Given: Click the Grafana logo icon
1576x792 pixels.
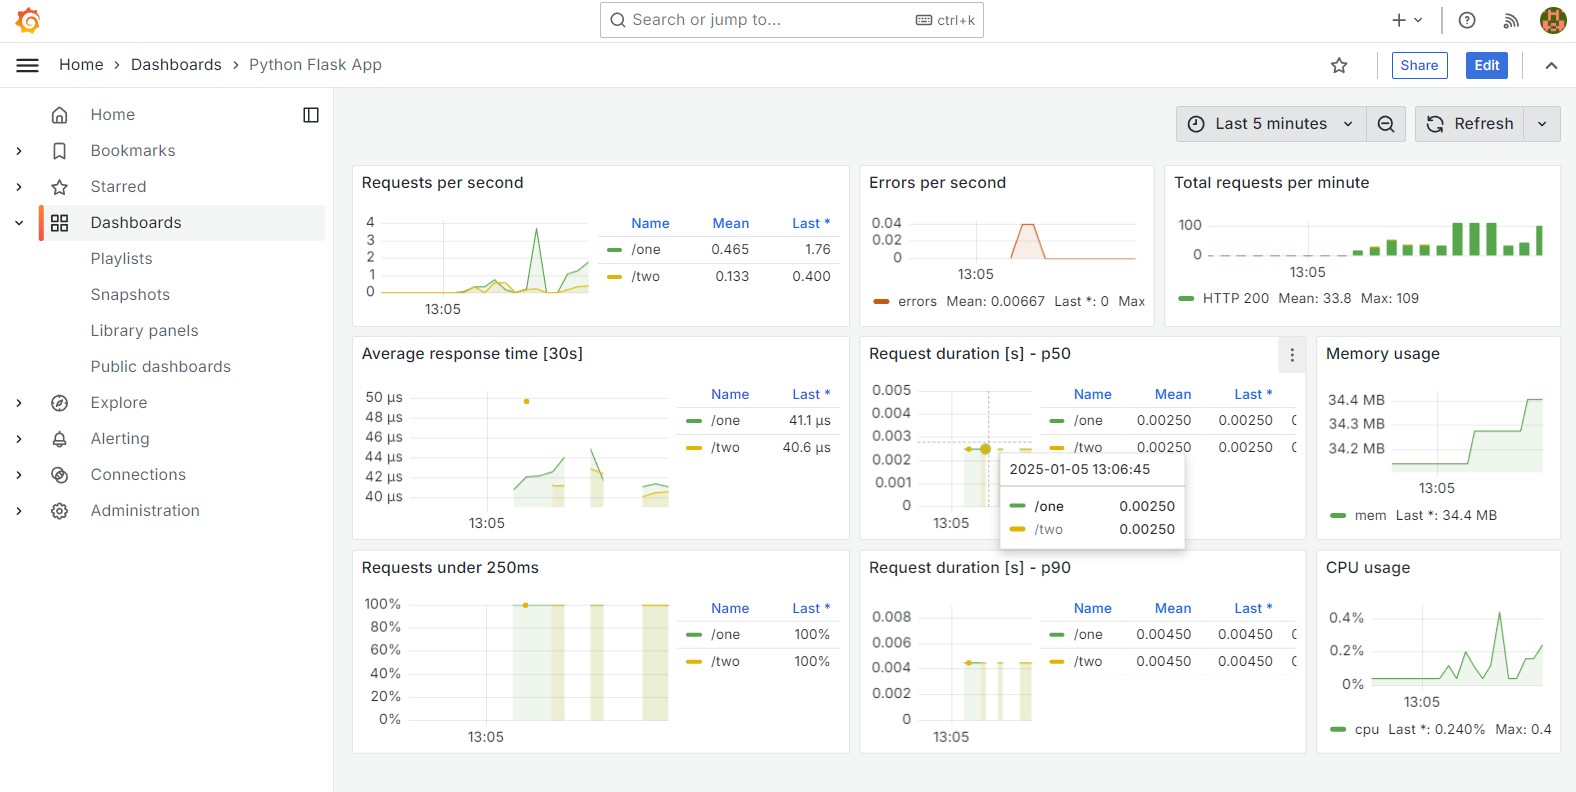Looking at the screenshot, I should (x=28, y=20).
